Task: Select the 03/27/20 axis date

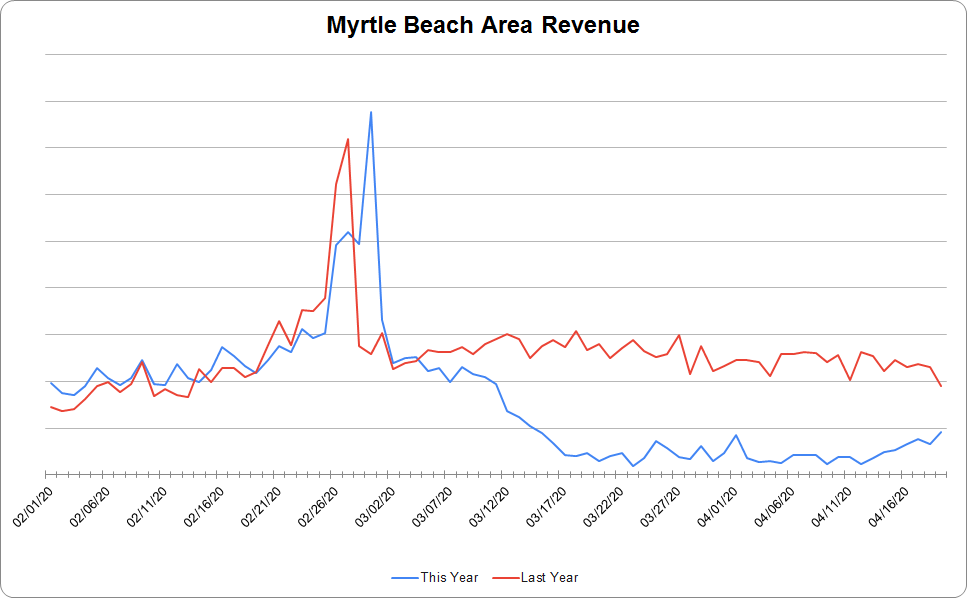Action: [x=660, y=507]
